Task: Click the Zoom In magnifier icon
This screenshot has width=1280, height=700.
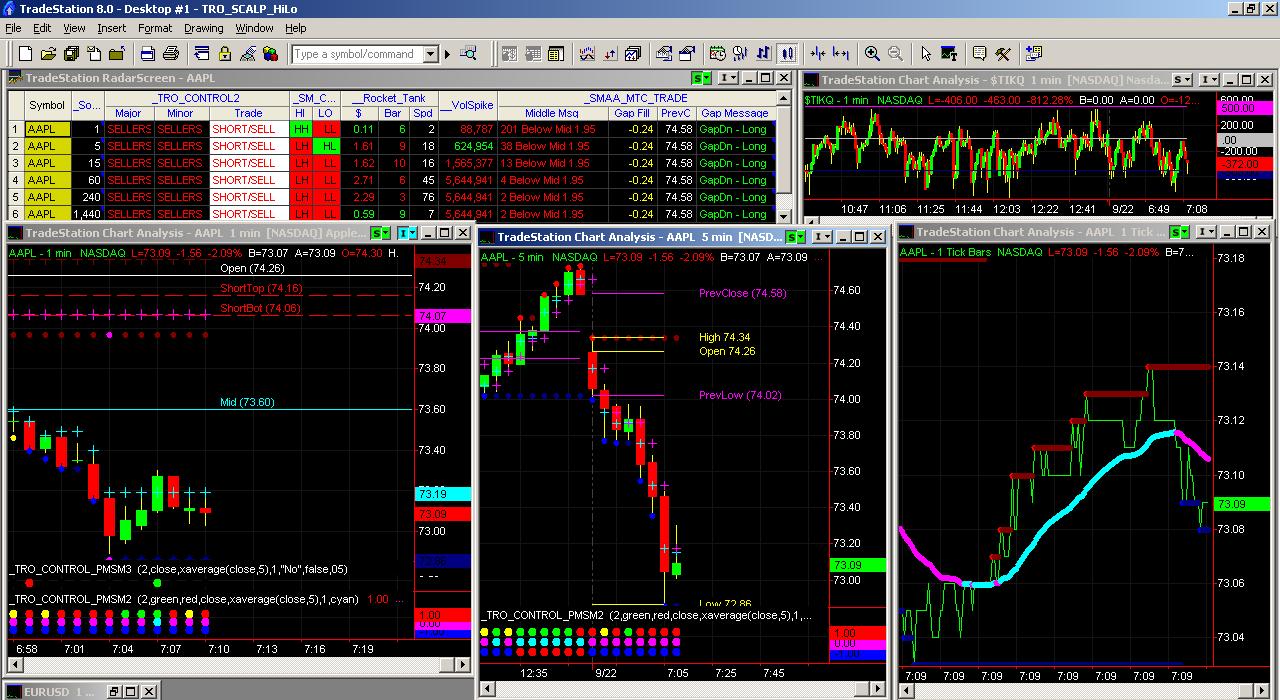Action: [x=872, y=54]
